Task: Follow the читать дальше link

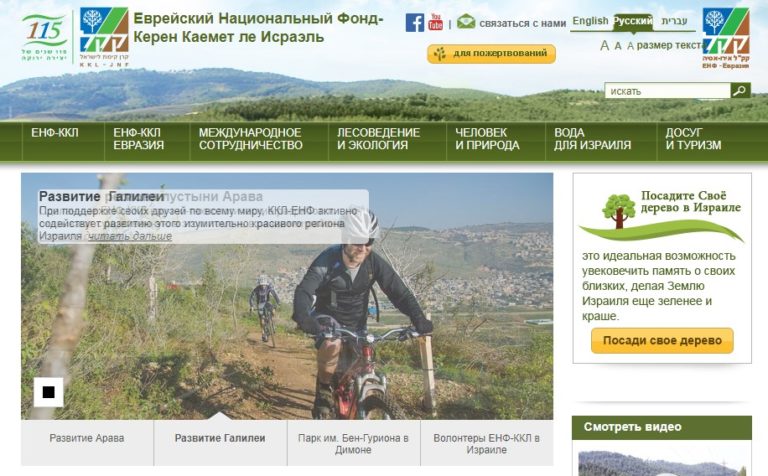Action: (x=130, y=236)
